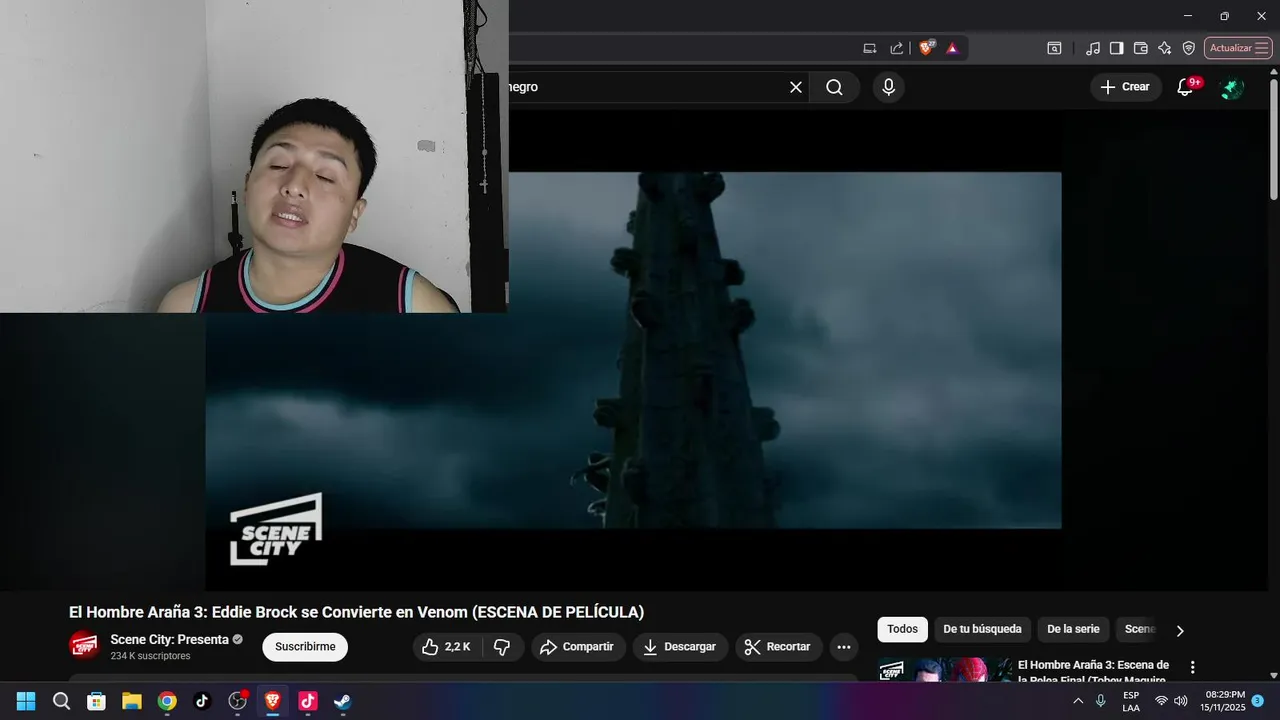Open the tab search icon in toolbar
The height and width of the screenshot is (720, 1280).
click(x=1054, y=48)
